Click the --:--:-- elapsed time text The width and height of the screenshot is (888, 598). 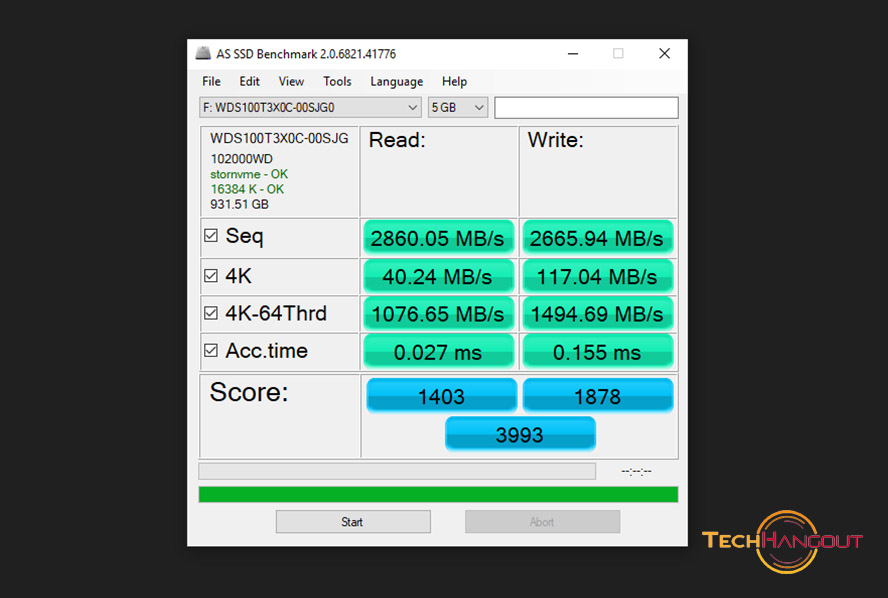click(637, 471)
